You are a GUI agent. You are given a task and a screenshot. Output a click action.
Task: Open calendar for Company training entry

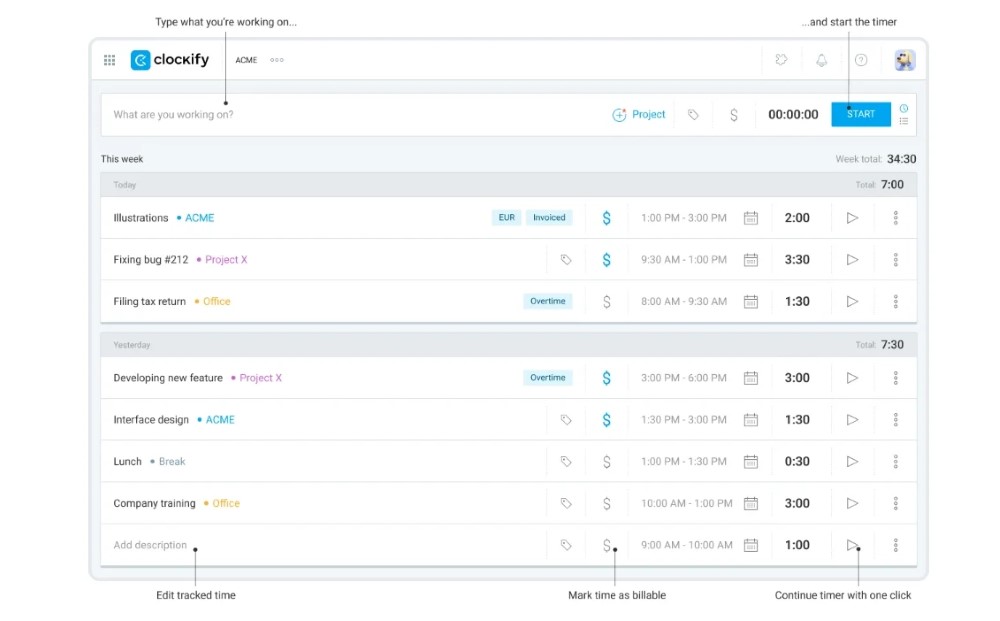pyautogui.click(x=751, y=504)
